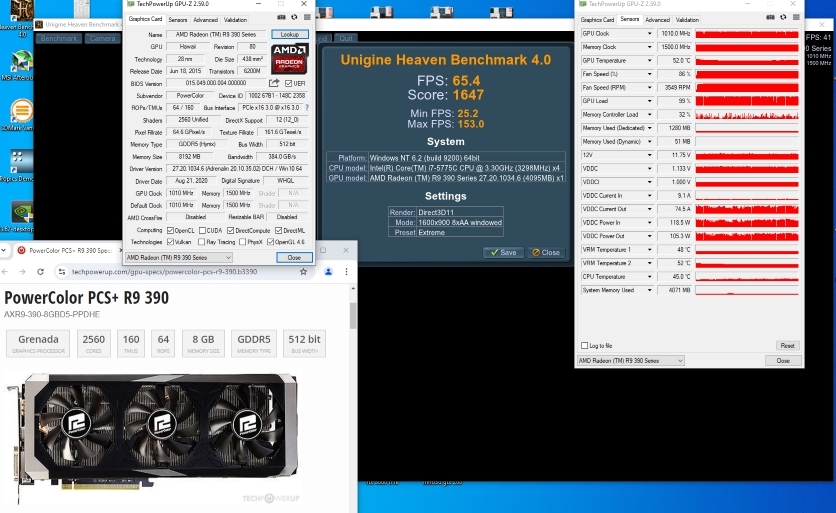Click the Memory Controller Load history graph
Screen dimensions: 836x513
tap(746, 114)
